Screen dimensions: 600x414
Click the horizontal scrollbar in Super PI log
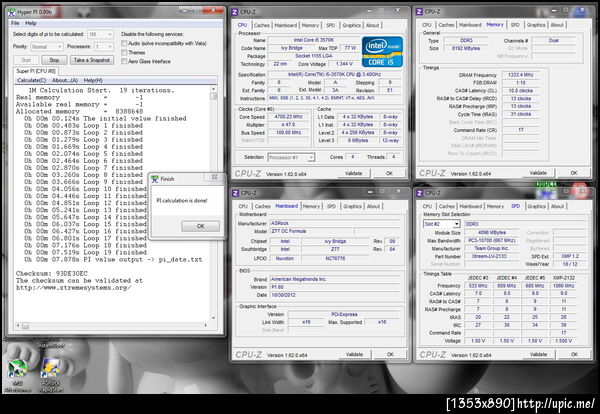112,326
